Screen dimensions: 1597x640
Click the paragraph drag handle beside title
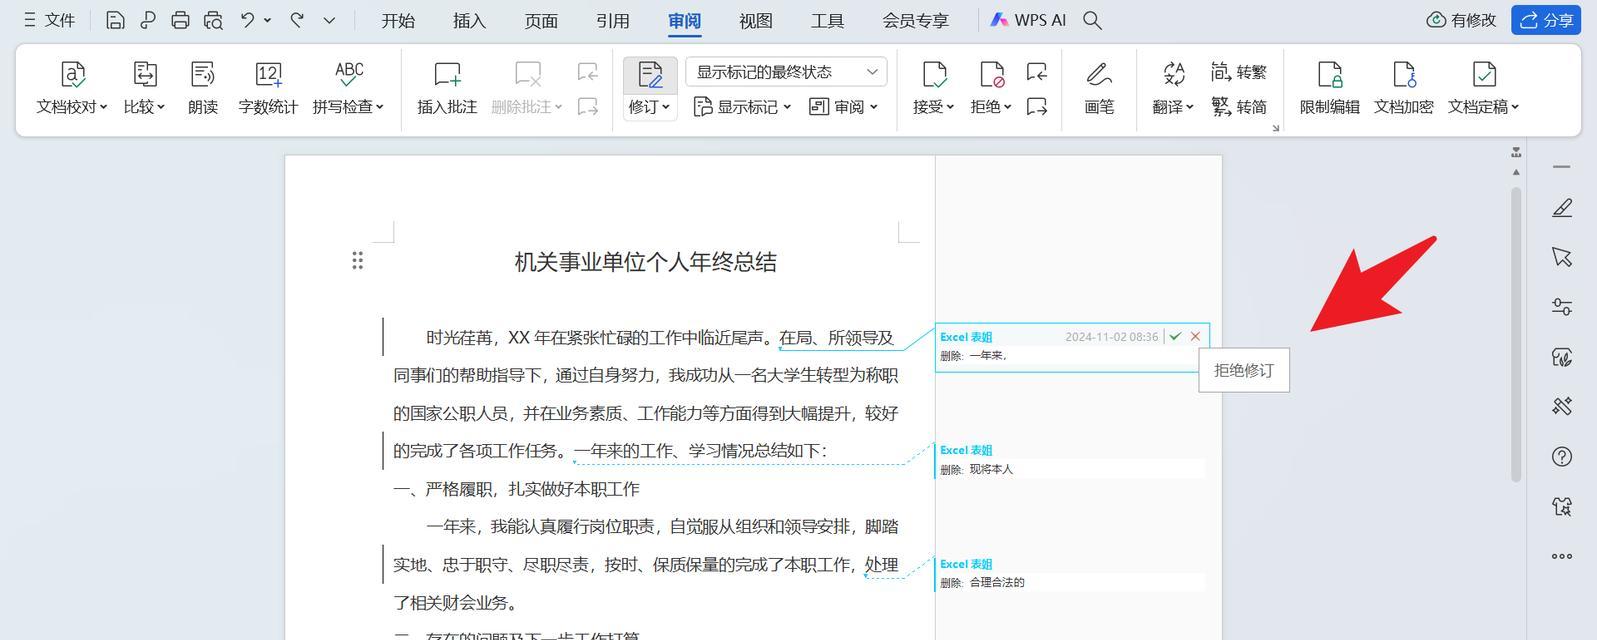[357, 261]
